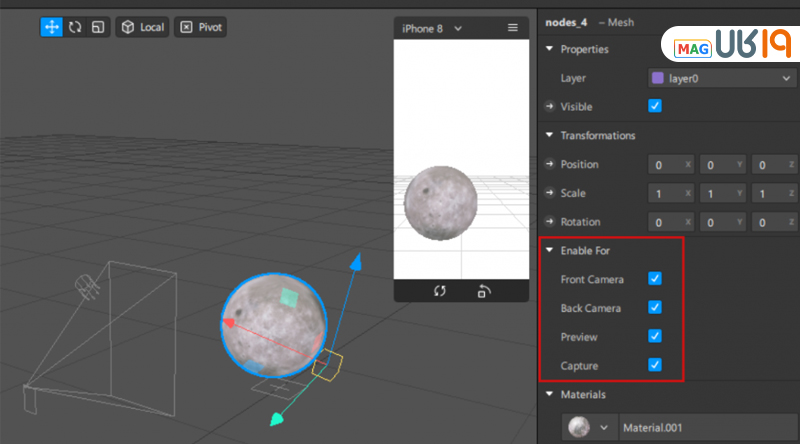Image resolution: width=800 pixels, height=444 pixels.
Task: Click the patch arrow beside Rotation
Action: click(x=549, y=222)
